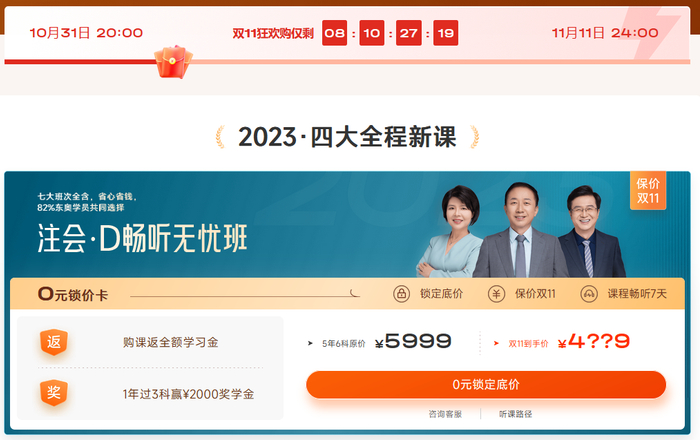Open the 听课路径 link
This screenshot has height=440, width=700.
click(515, 414)
